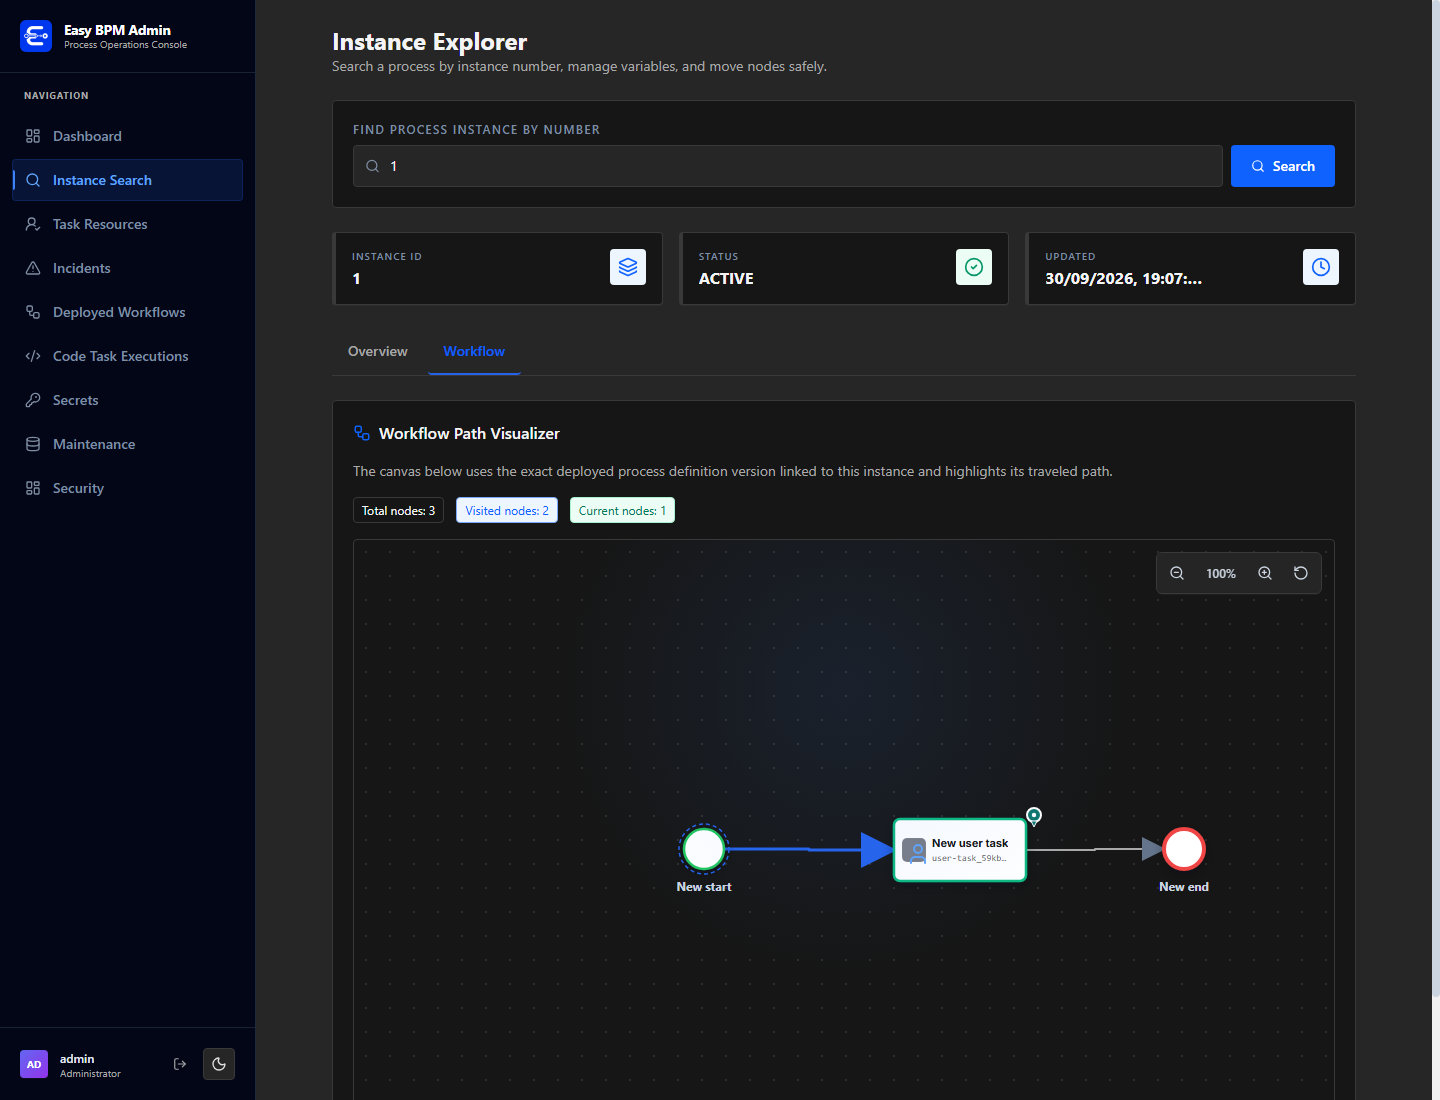Select the New user task node
This screenshot has width=1440, height=1100.
(960, 850)
